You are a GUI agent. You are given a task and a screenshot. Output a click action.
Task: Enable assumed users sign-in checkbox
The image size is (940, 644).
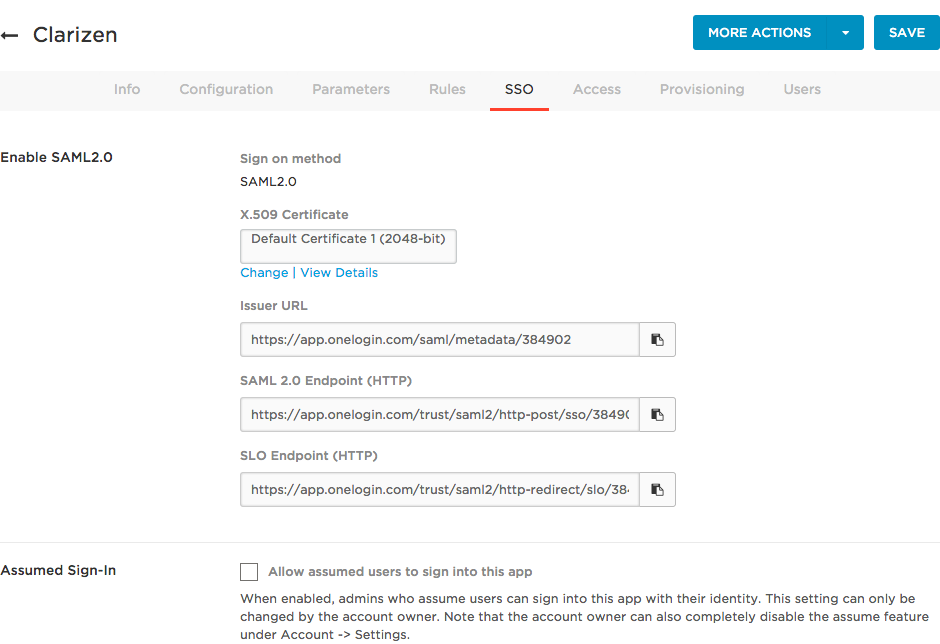click(249, 571)
